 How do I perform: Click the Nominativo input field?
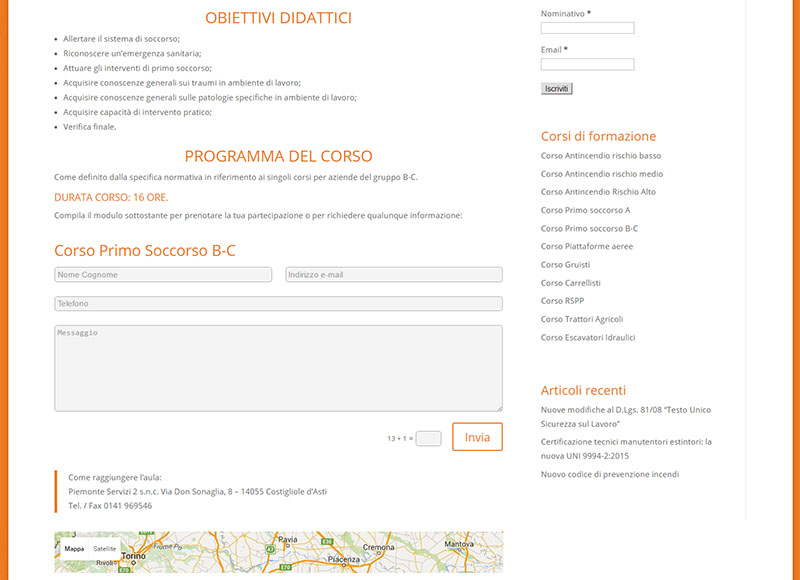coord(587,28)
